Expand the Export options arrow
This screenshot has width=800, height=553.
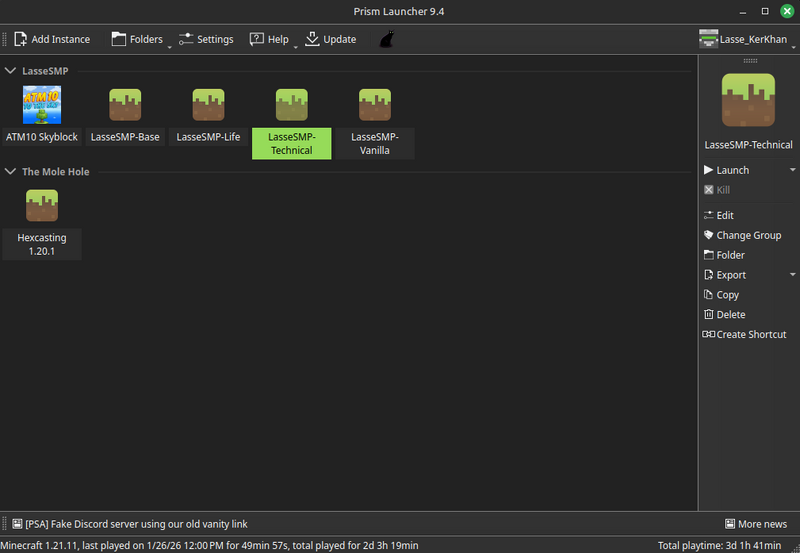pos(793,275)
